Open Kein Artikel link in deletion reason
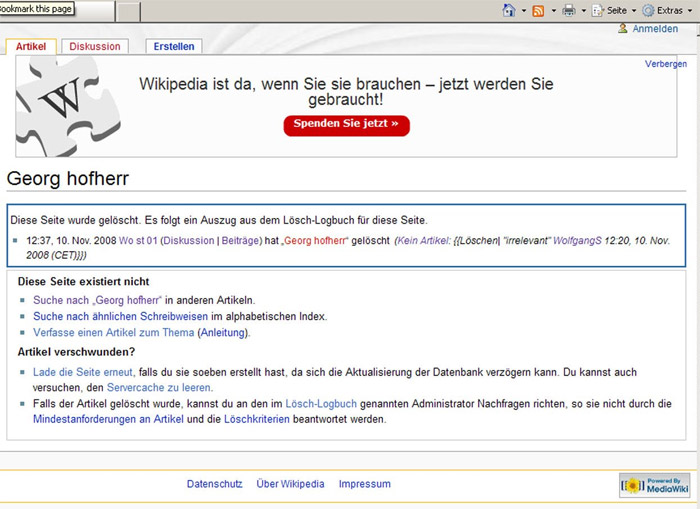The height and width of the screenshot is (509, 700). click(423, 241)
